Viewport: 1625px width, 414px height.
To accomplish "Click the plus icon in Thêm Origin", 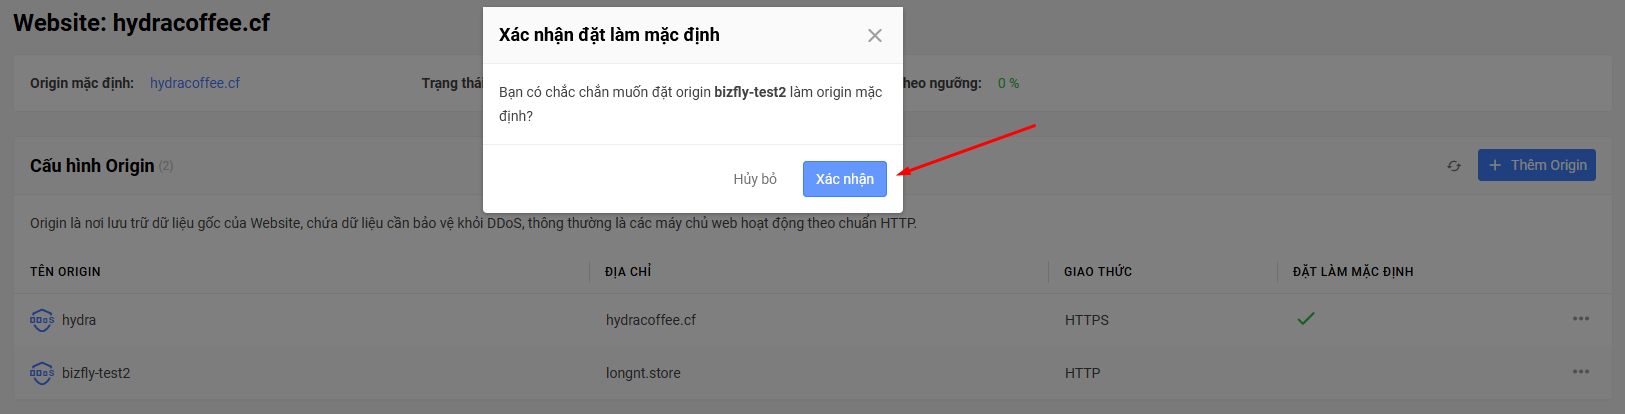I will tap(1495, 165).
